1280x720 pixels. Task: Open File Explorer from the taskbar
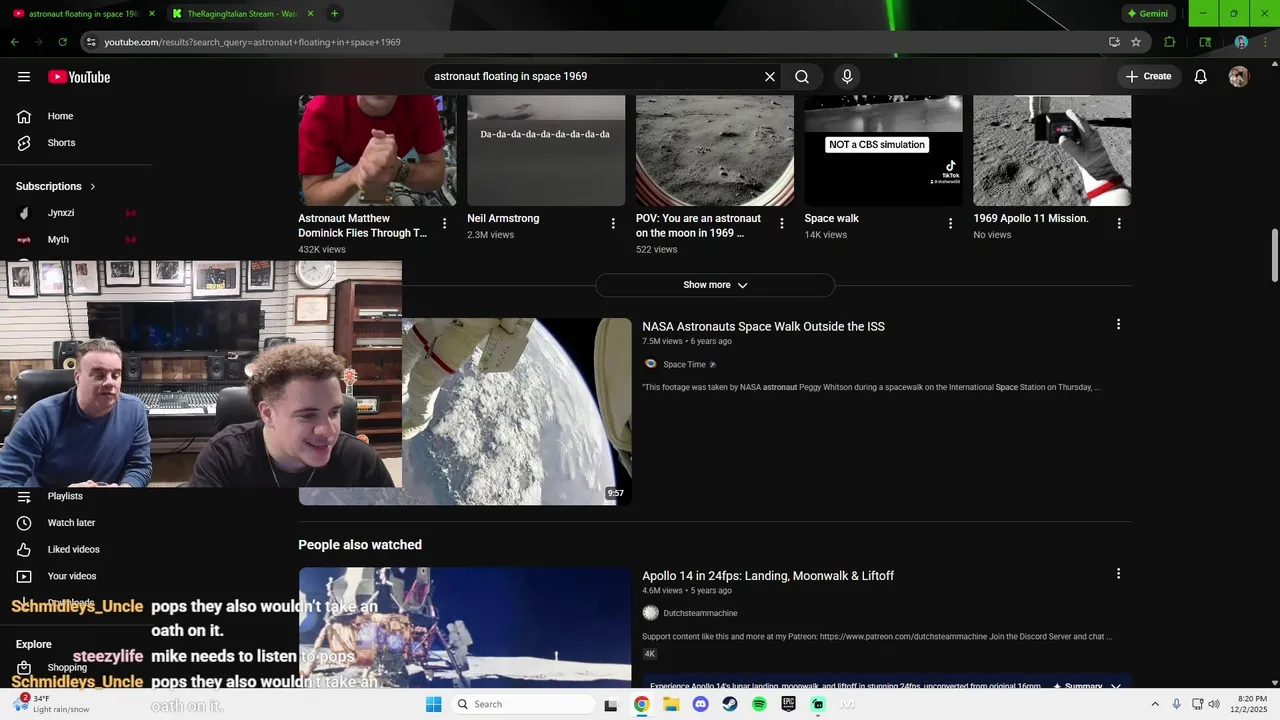coord(671,704)
